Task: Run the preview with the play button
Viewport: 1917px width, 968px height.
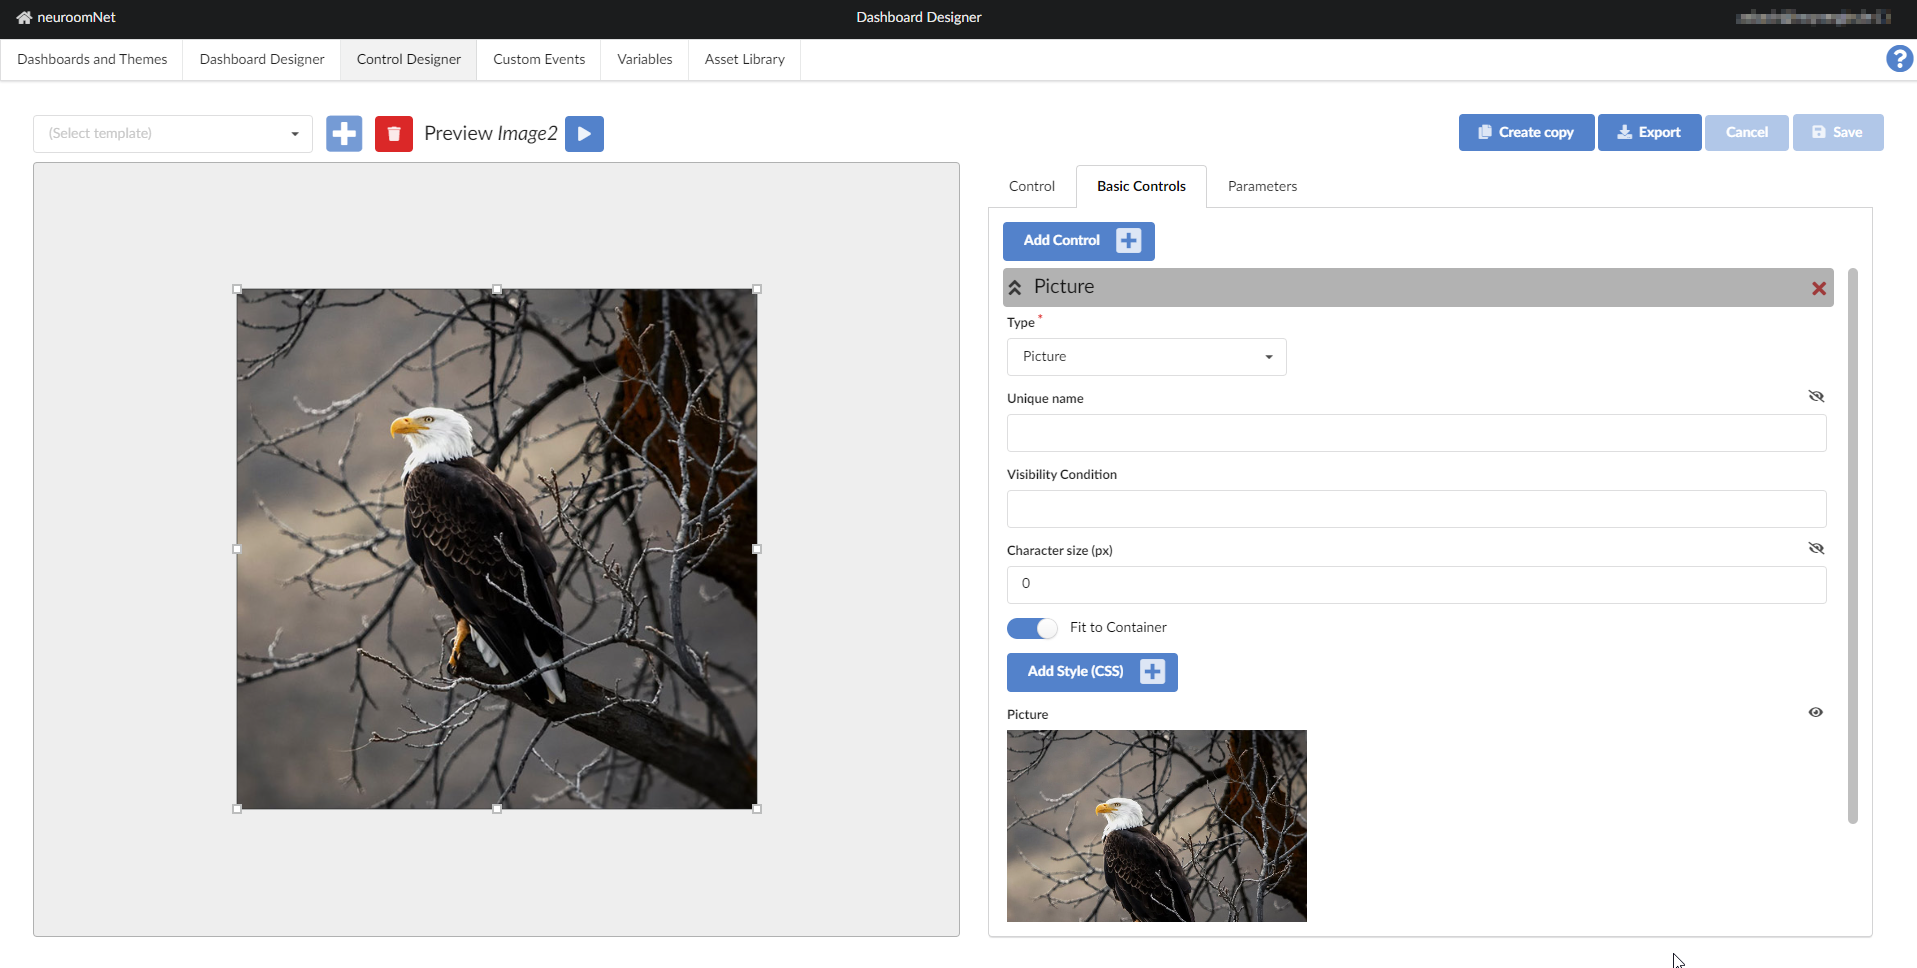Action: pyautogui.click(x=584, y=133)
